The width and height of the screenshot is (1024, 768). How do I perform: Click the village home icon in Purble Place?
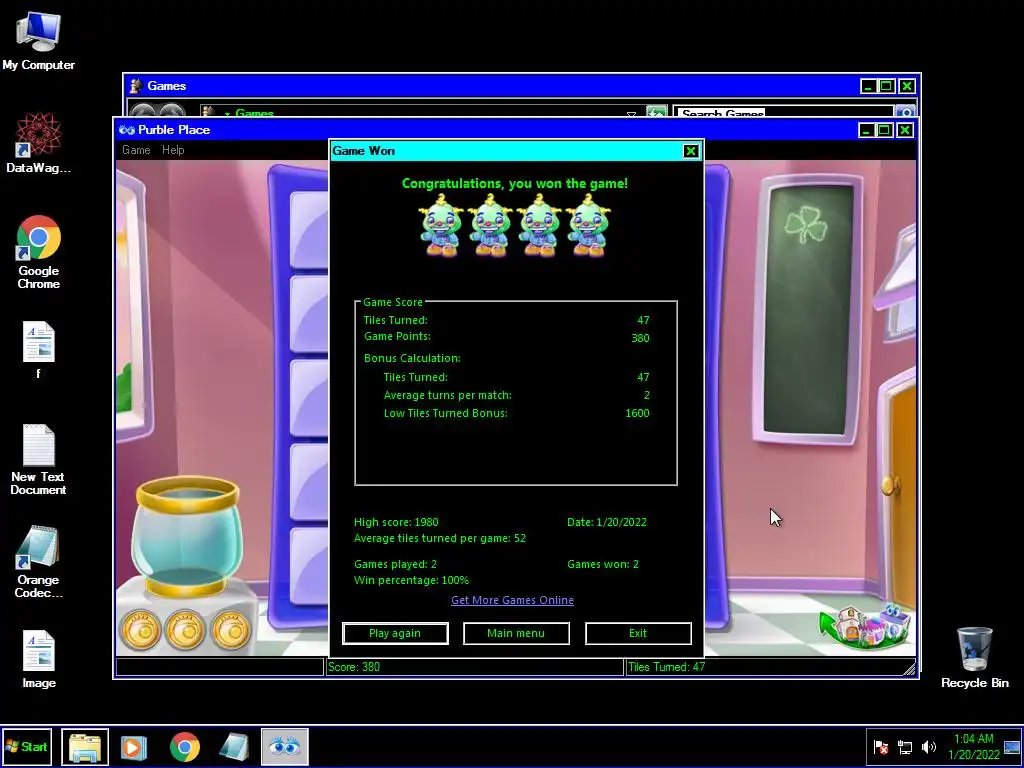point(864,627)
